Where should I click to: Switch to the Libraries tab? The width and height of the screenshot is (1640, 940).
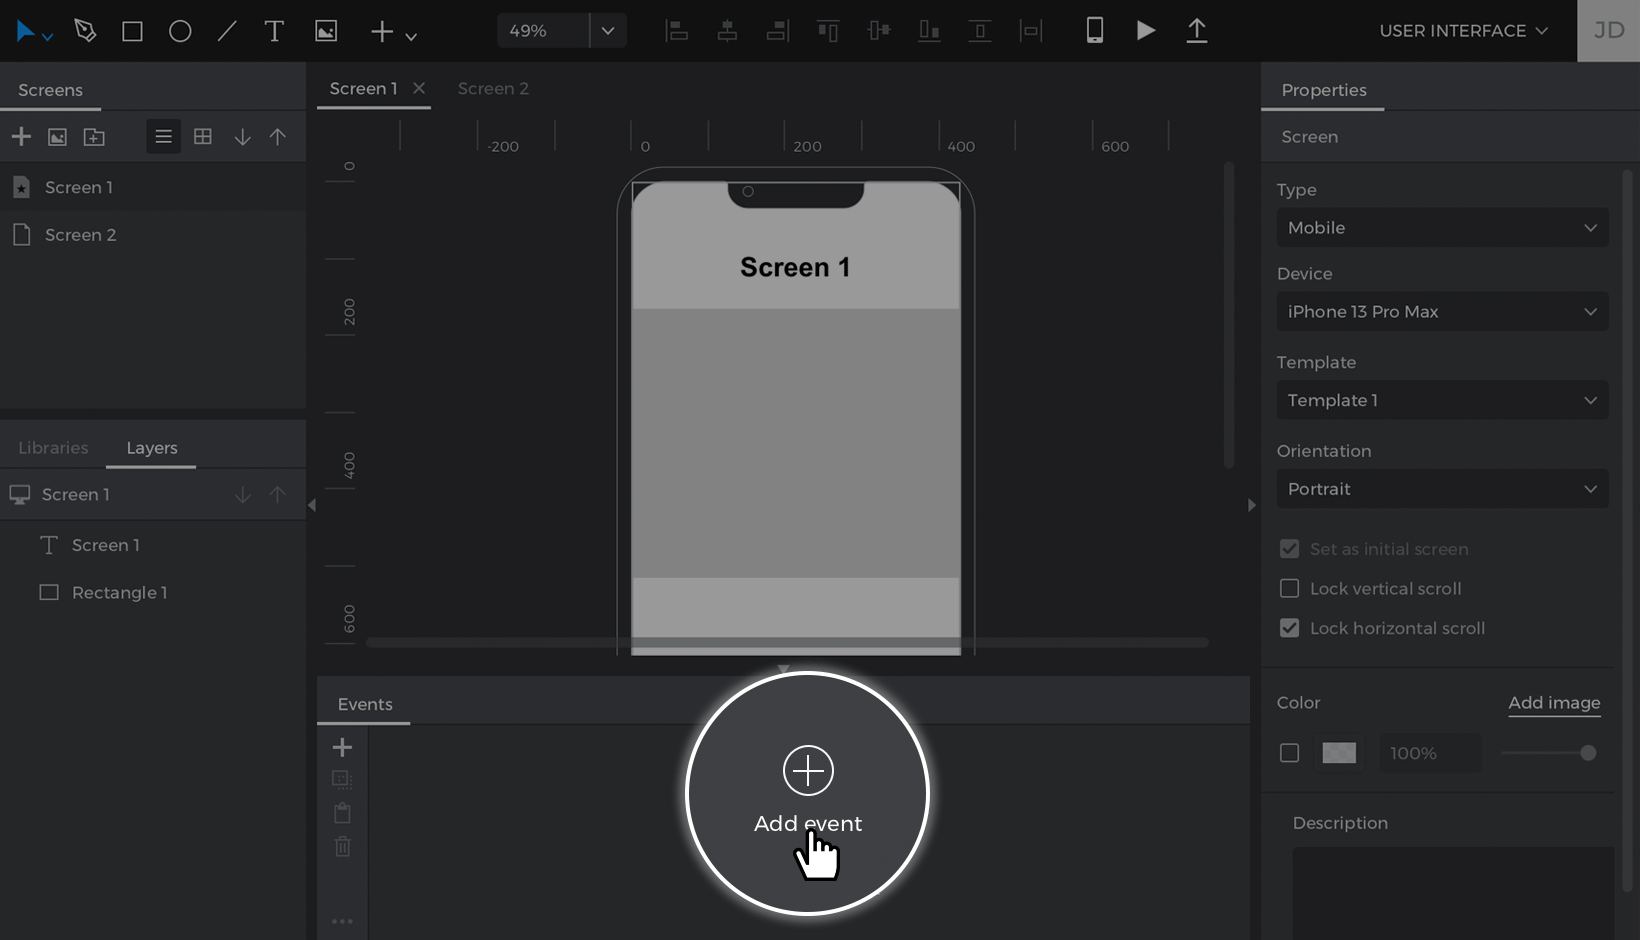tap(53, 448)
